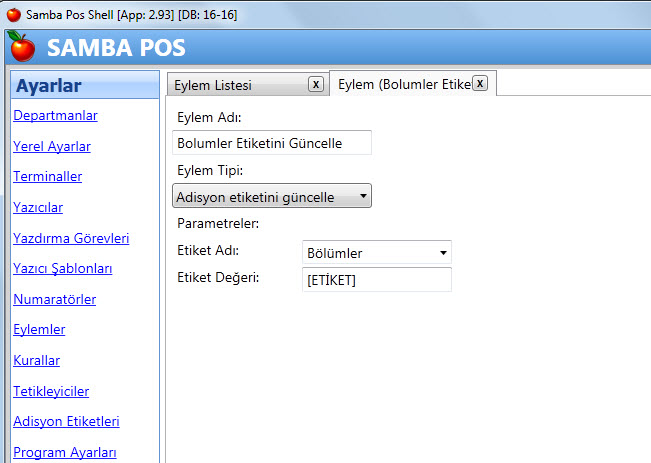Switch to the Eylem Listesi tab
Viewport: 651px width, 463px height.
click(235, 85)
